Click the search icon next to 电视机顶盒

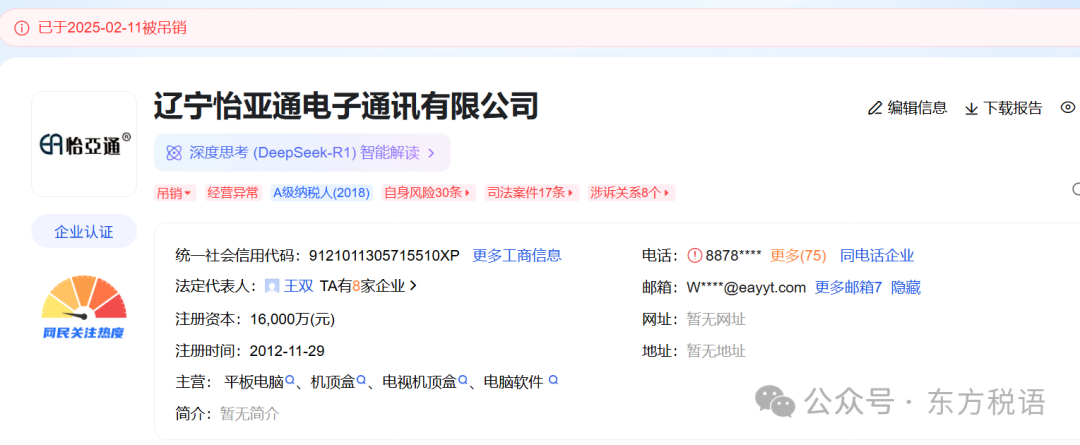463,381
